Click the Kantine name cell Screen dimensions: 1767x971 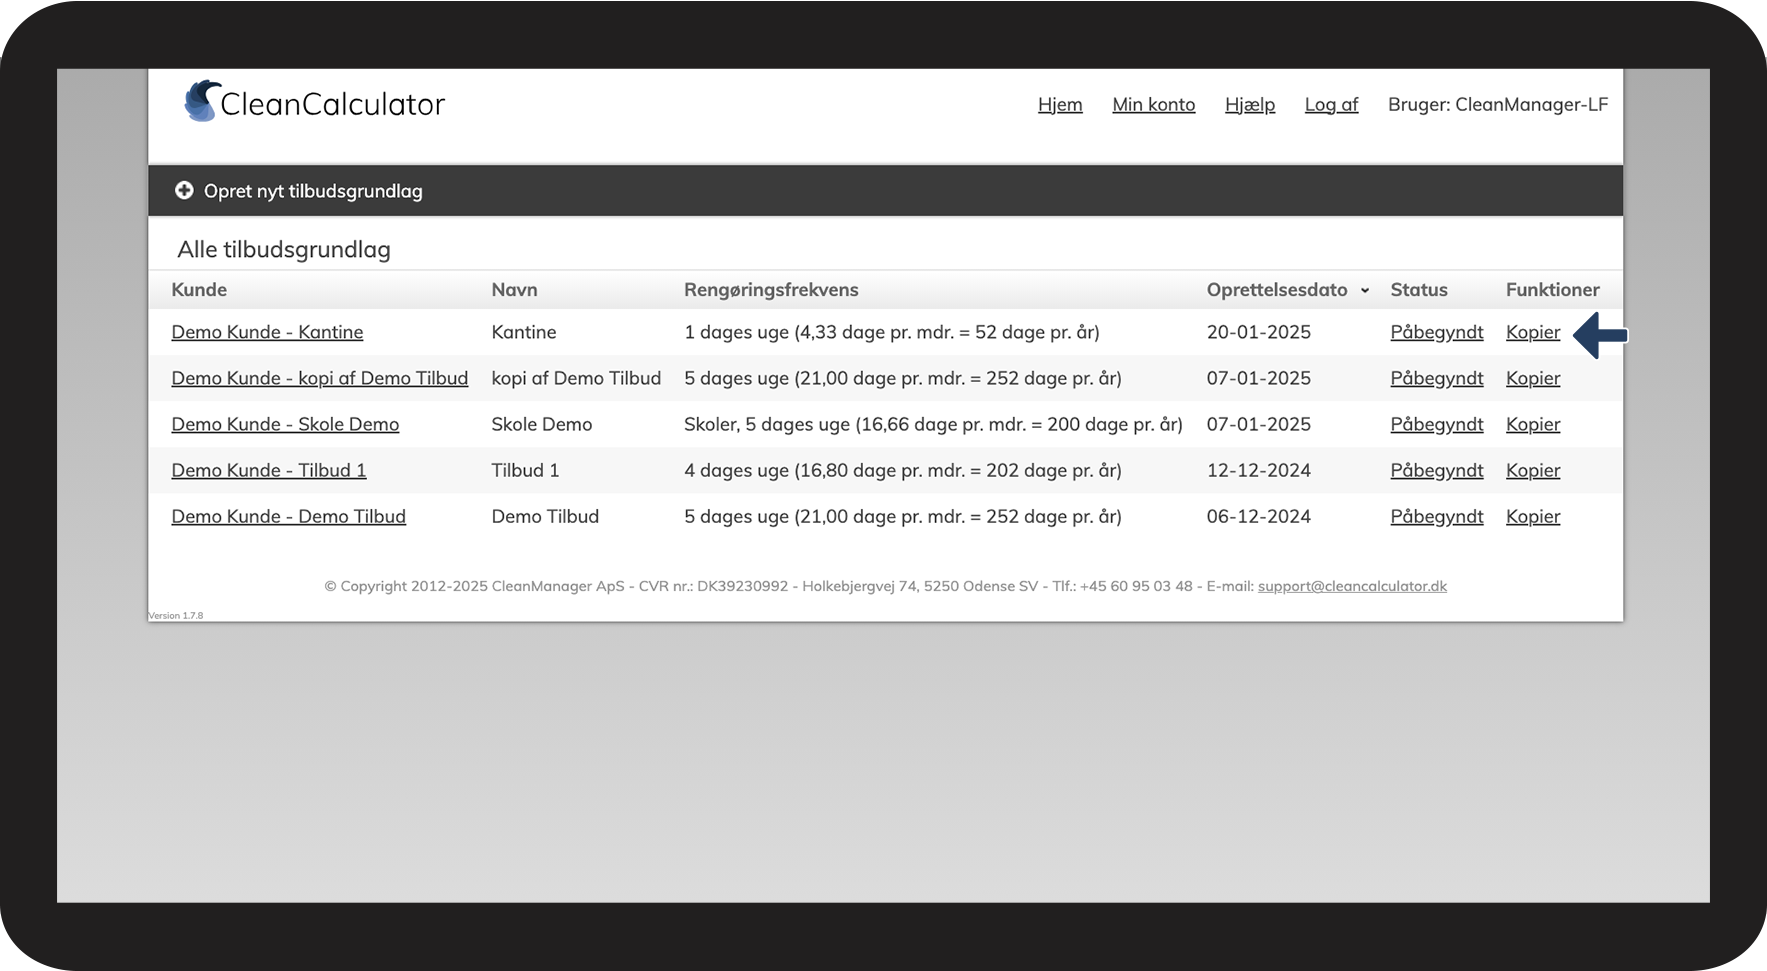coord(524,332)
